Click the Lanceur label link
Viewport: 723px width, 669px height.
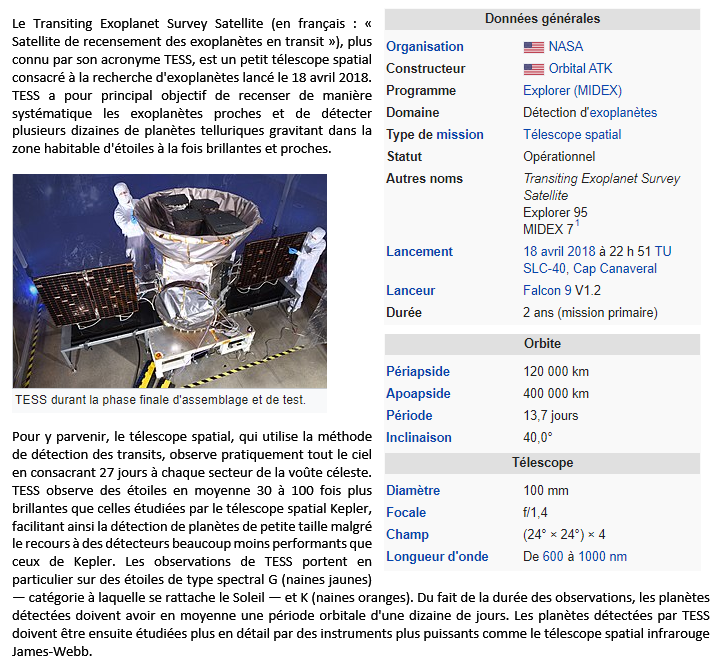tap(410, 291)
